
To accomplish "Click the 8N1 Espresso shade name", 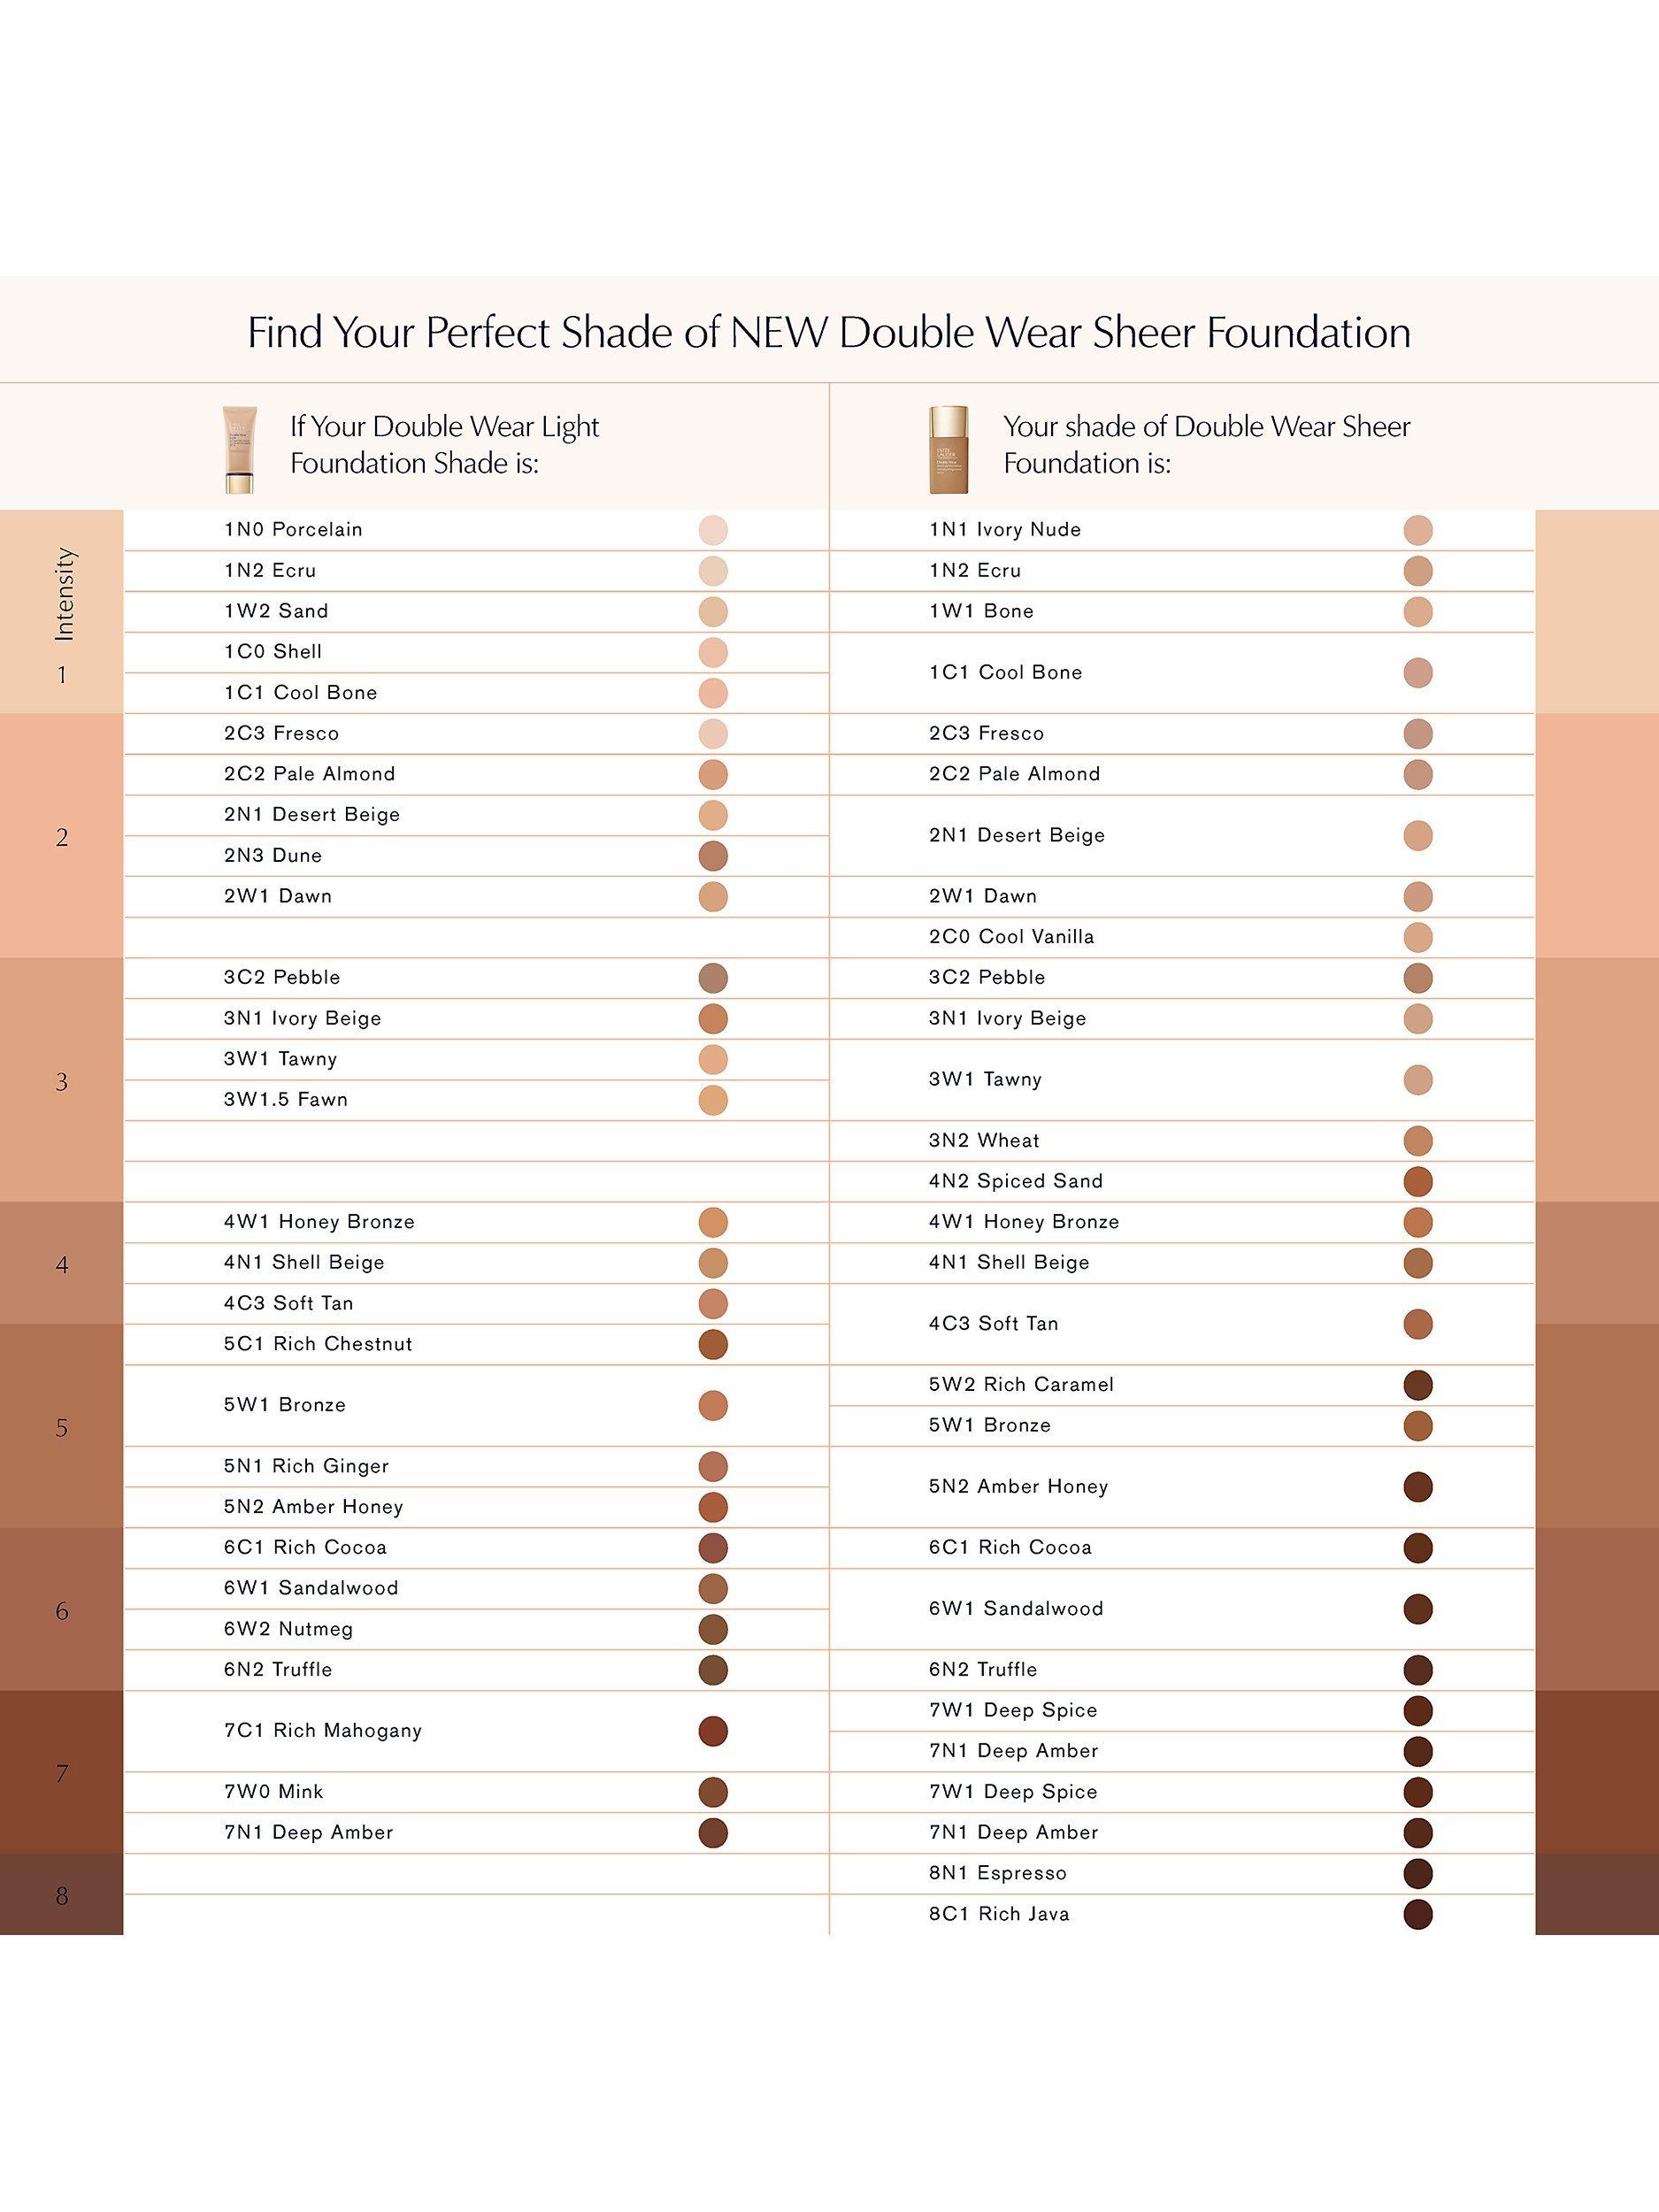I will (997, 1873).
